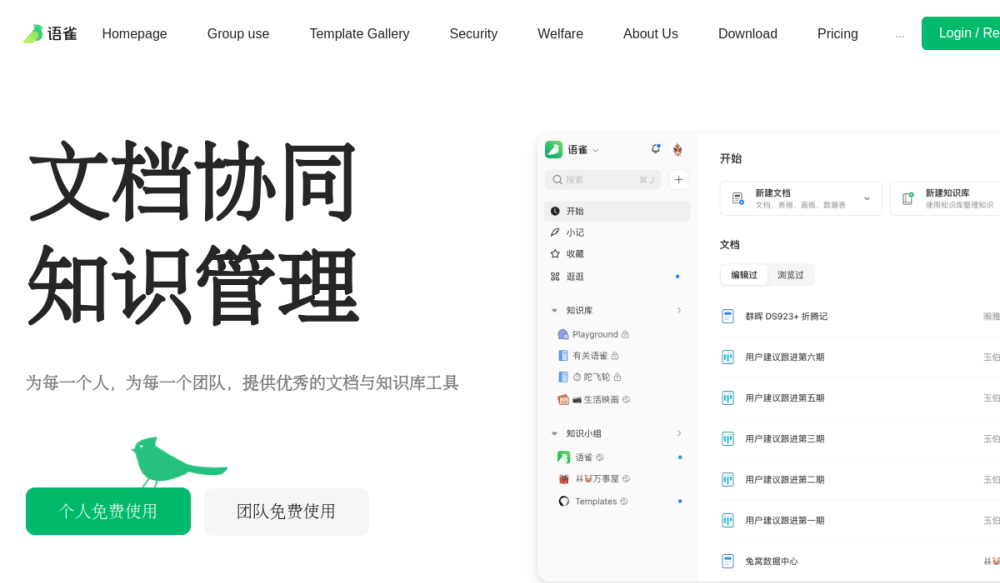Open the 语雀 workspace switcher chevron
Screen dimensions: 1000x583
click(596, 151)
